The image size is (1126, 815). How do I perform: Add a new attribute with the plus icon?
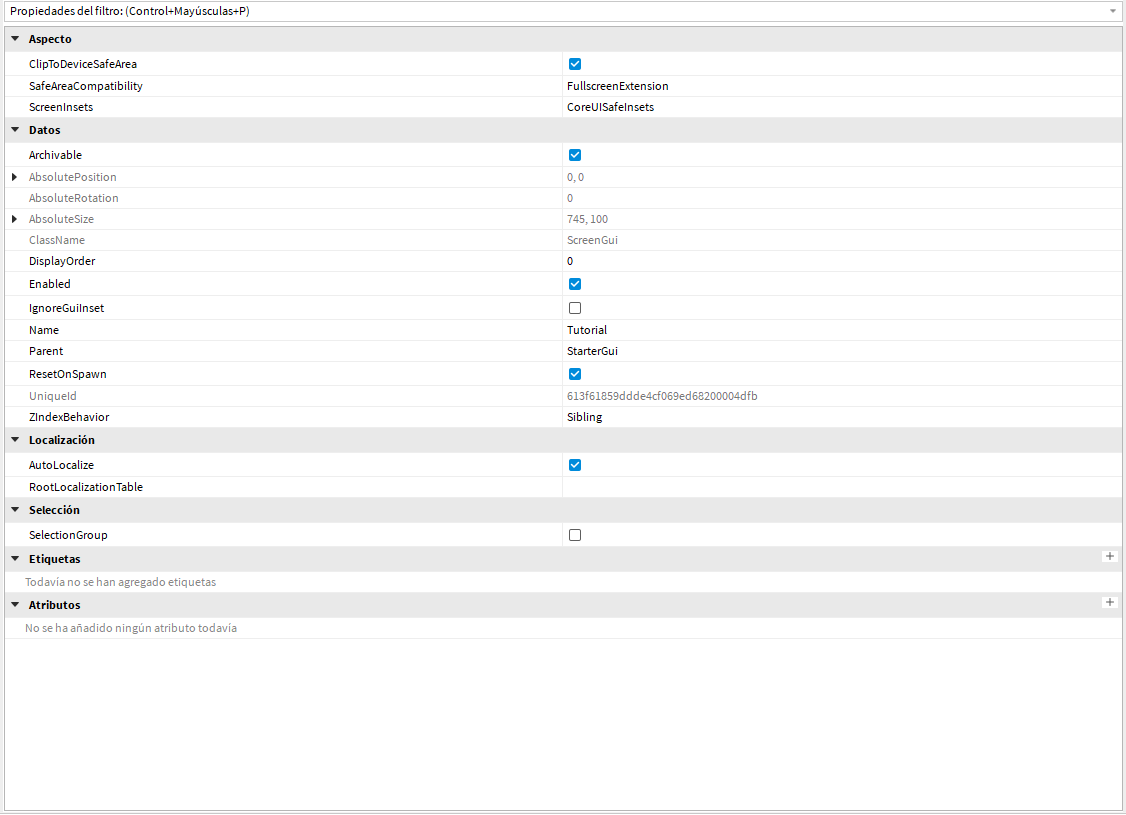[x=1110, y=602]
